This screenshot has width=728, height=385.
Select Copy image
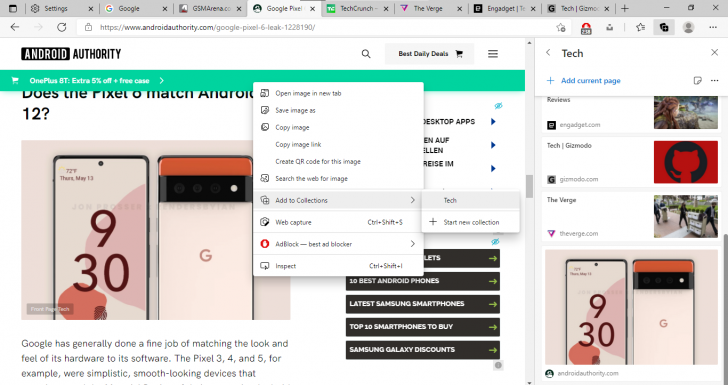(338, 127)
